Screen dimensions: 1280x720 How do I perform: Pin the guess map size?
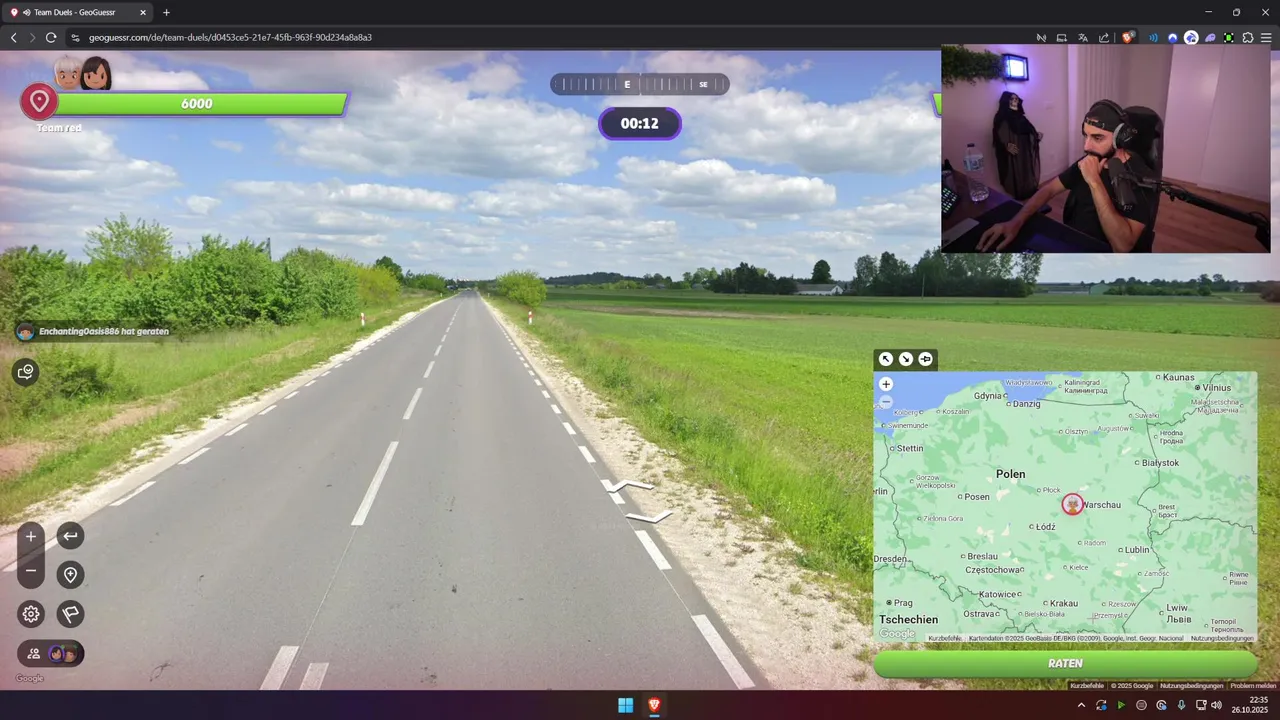click(925, 359)
